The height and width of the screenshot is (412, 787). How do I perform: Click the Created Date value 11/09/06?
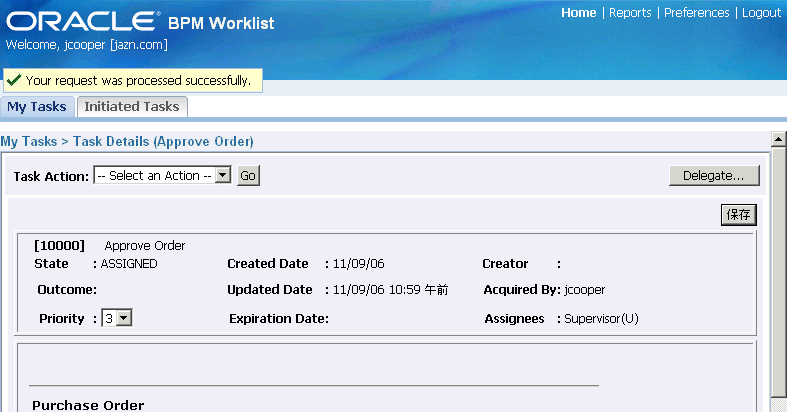tap(358, 264)
